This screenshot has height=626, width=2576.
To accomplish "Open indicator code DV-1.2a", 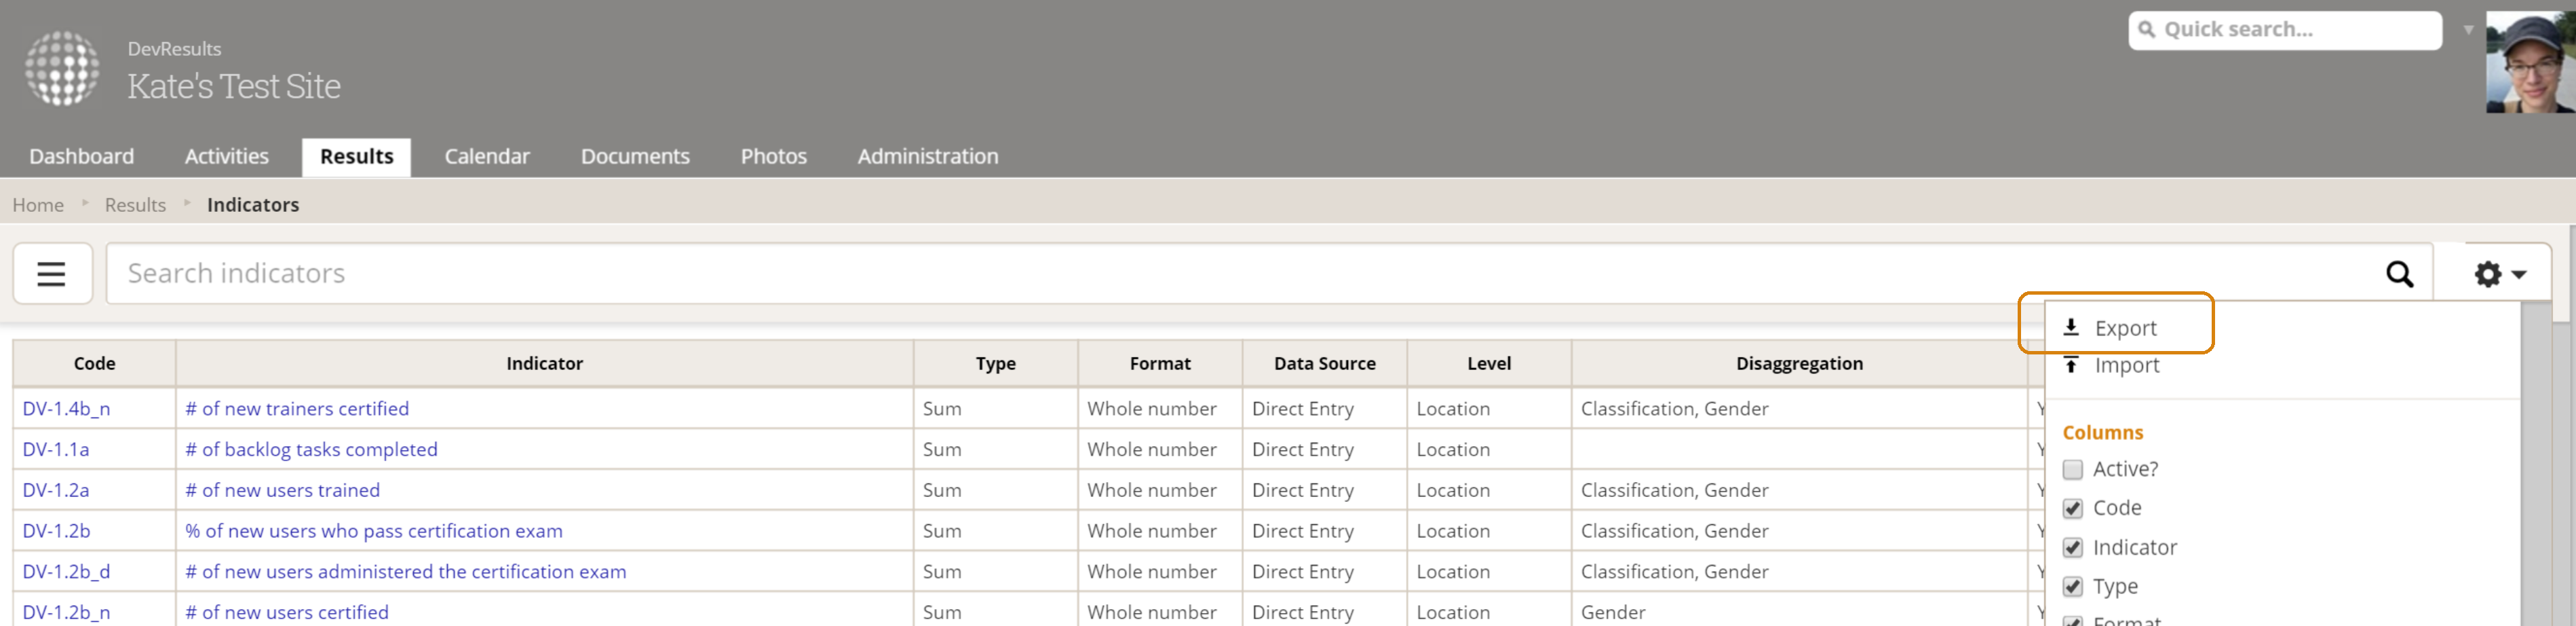I will (56, 491).
